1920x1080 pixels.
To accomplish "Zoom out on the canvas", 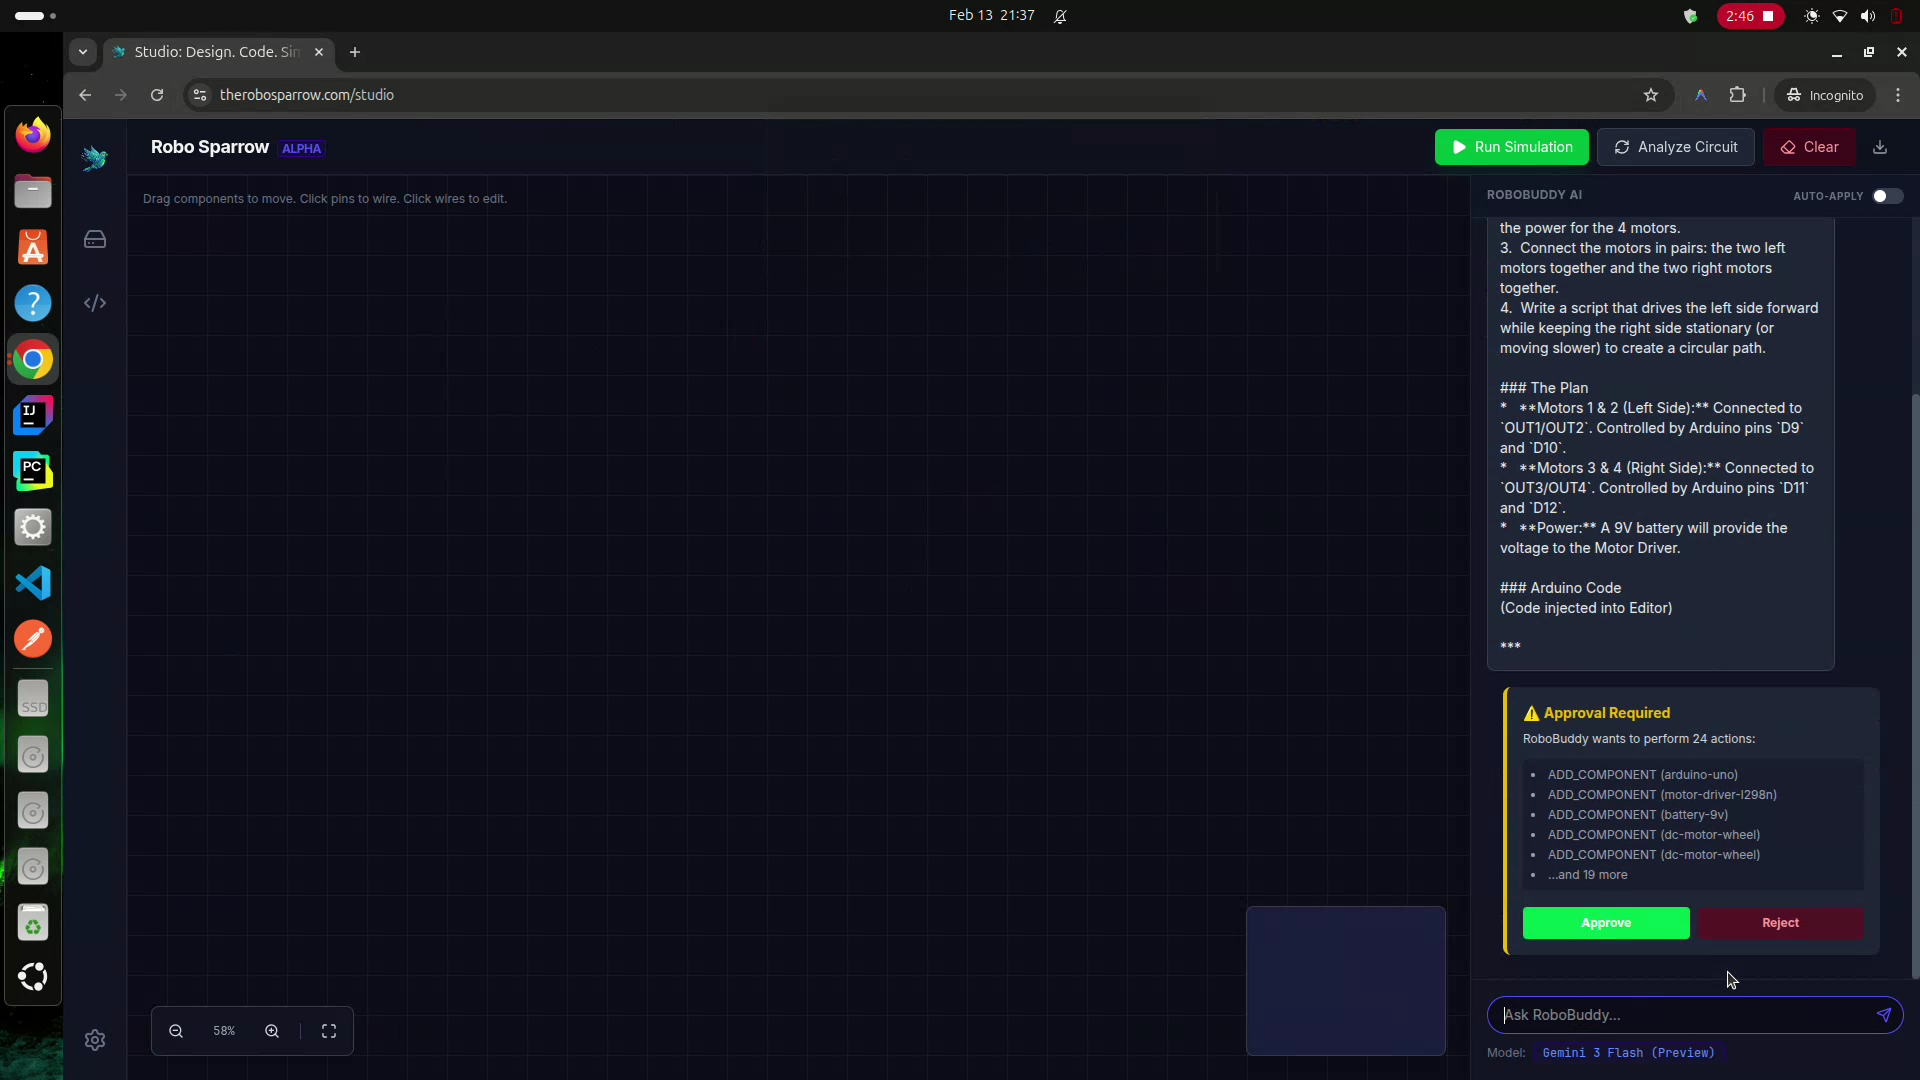I will click(x=176, y=1031).
